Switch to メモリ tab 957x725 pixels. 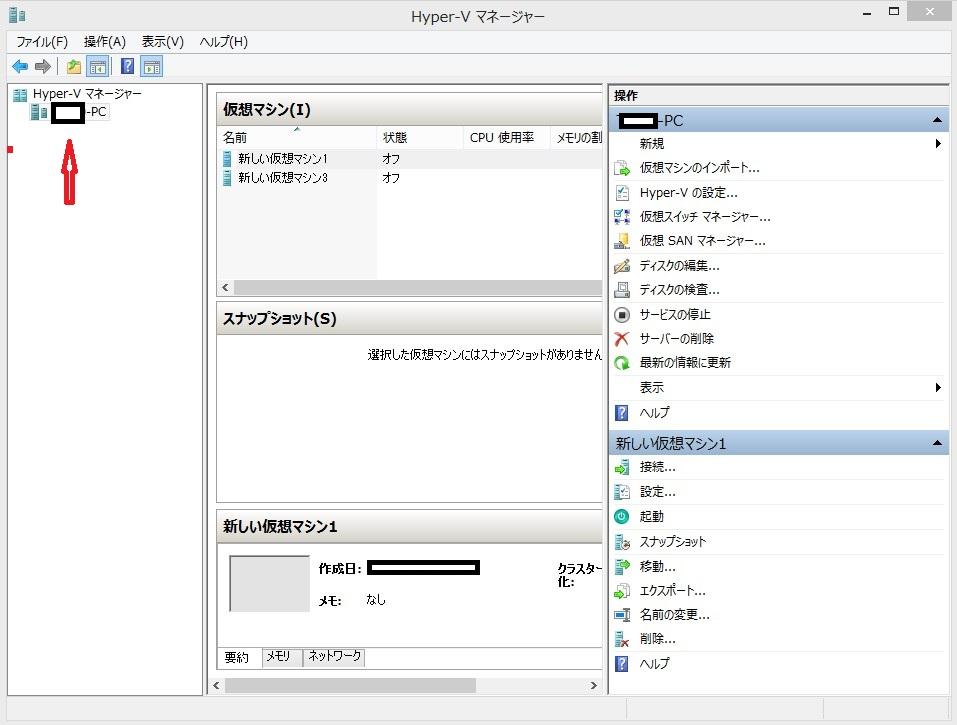tap(282, 657)
